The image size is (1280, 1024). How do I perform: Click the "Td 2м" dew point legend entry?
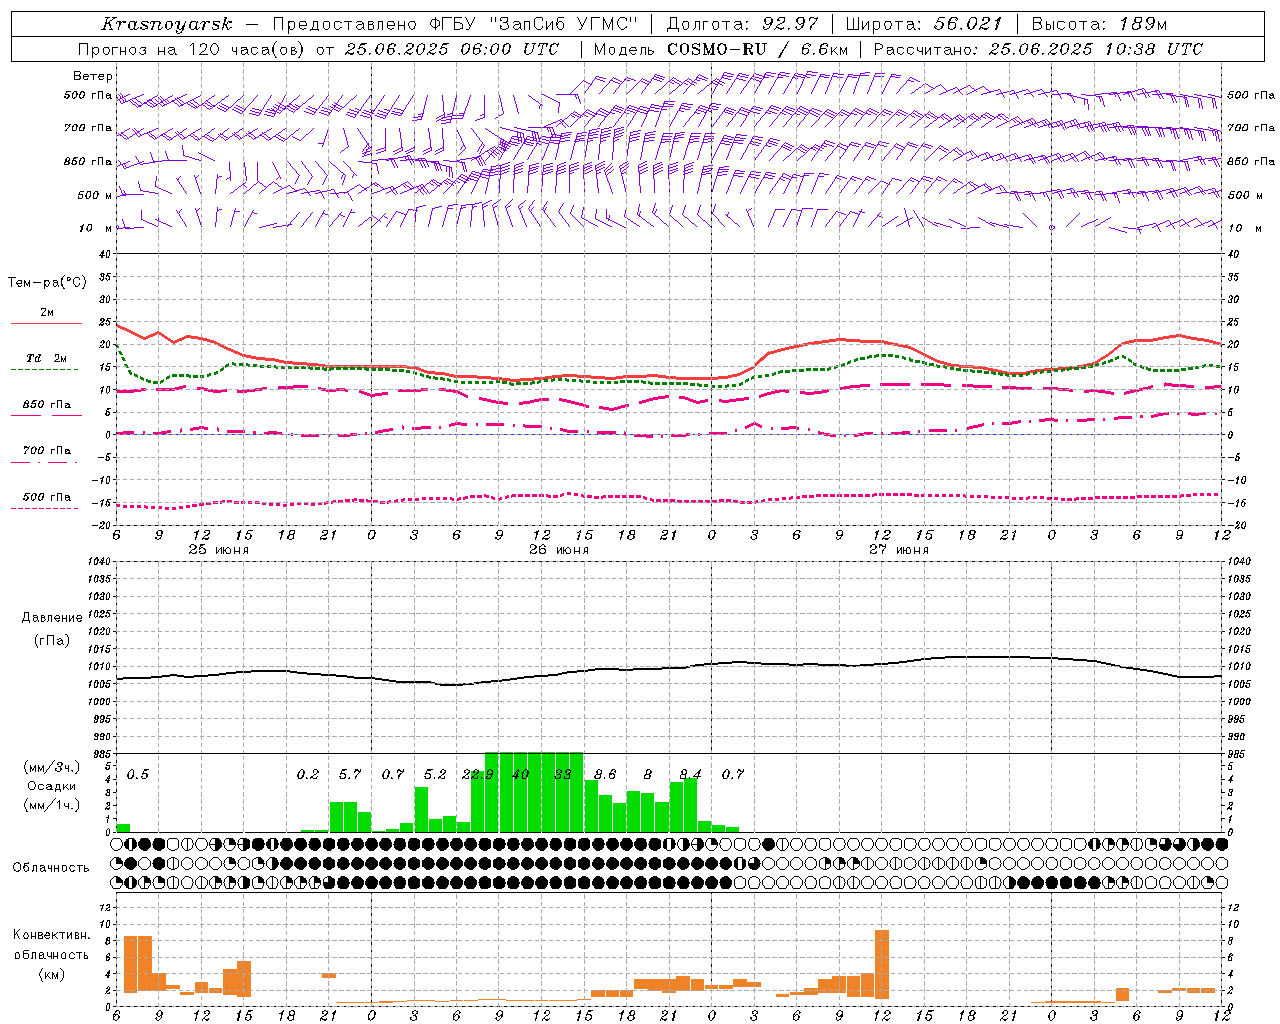[x=46, y=358]
